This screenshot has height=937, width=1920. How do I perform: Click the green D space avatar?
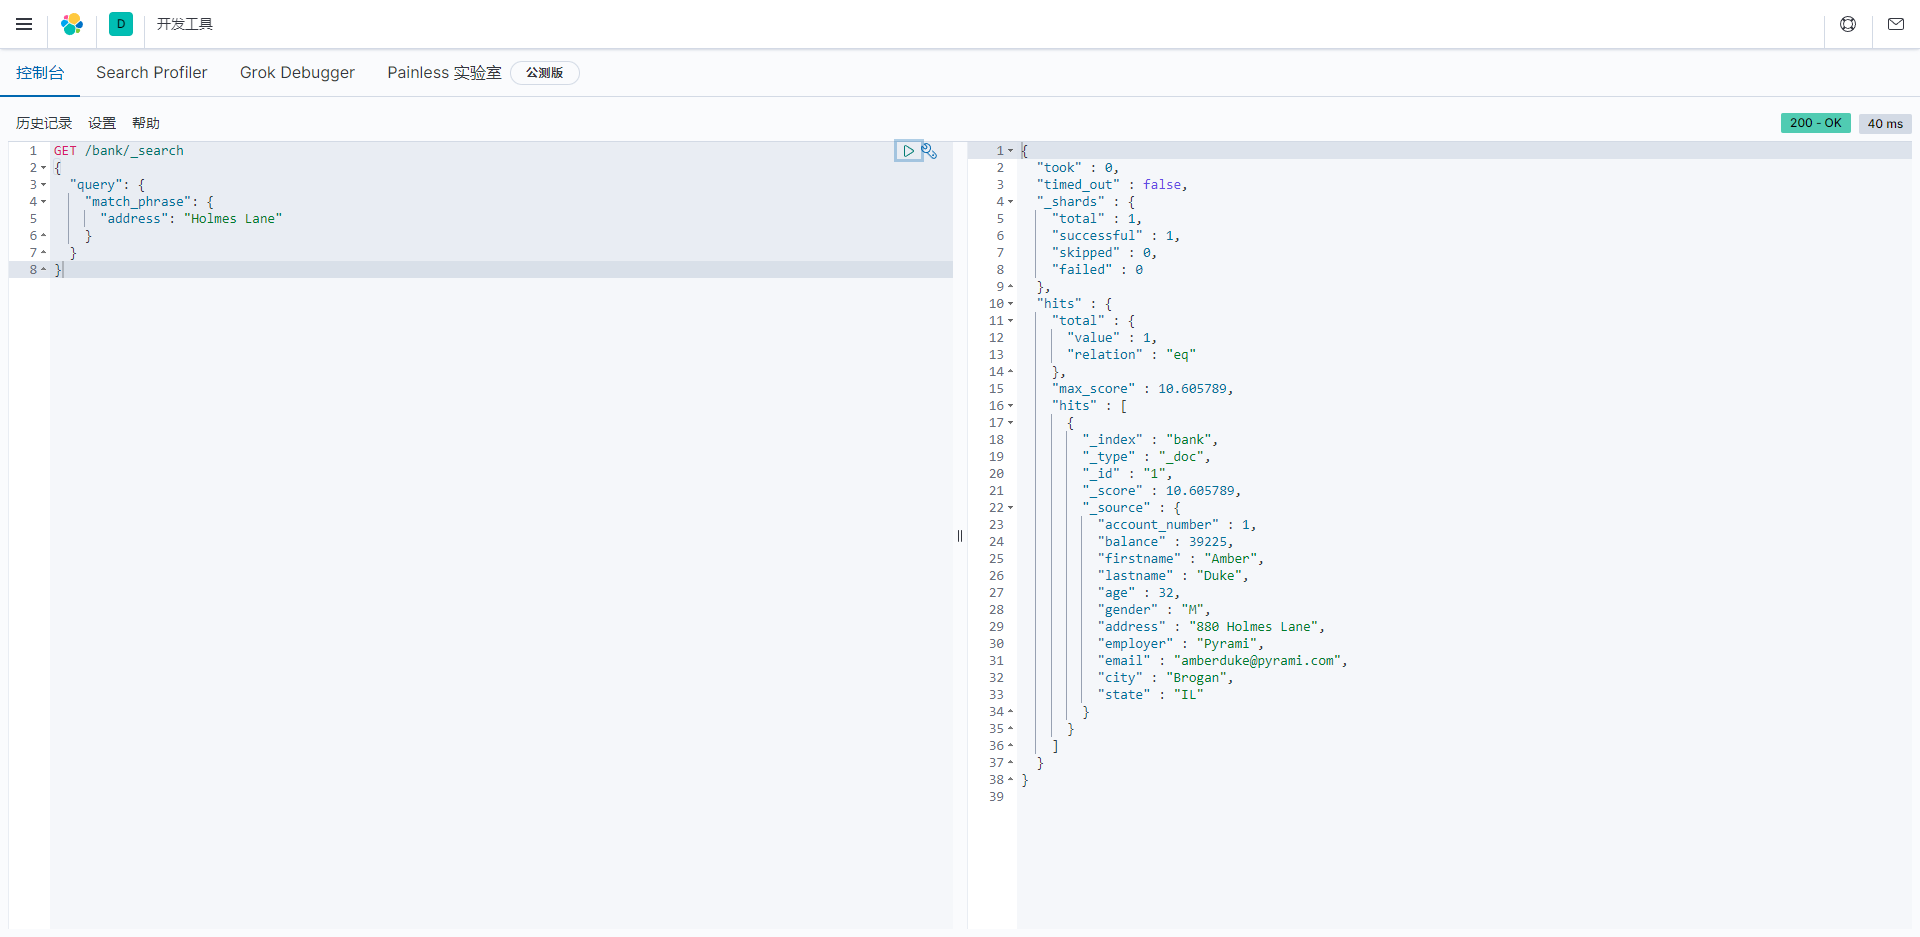point(121,24)
